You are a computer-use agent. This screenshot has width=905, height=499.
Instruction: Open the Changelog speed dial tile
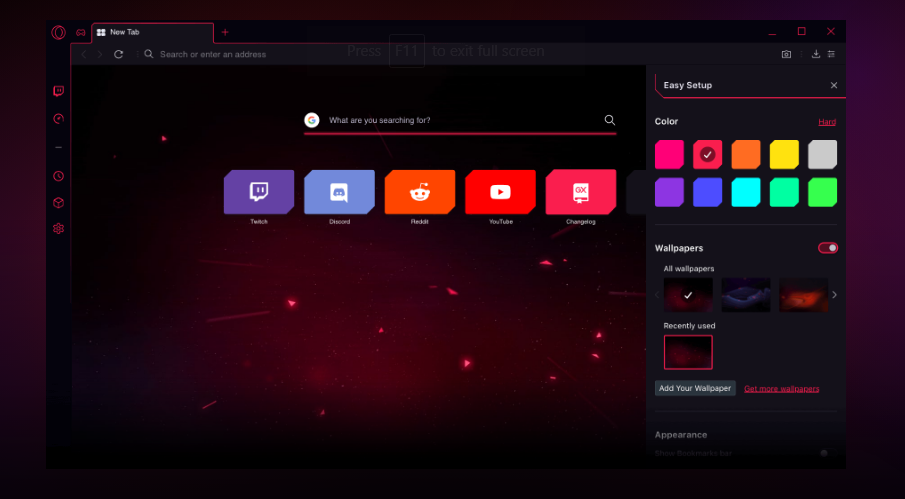click(581, 192)
